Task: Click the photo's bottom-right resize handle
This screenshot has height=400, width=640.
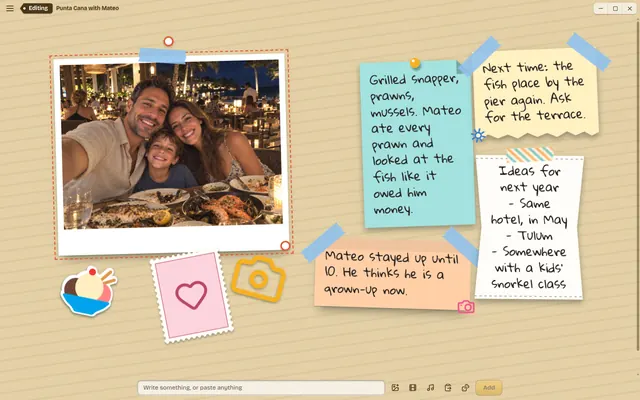Action: click(285, 246)
